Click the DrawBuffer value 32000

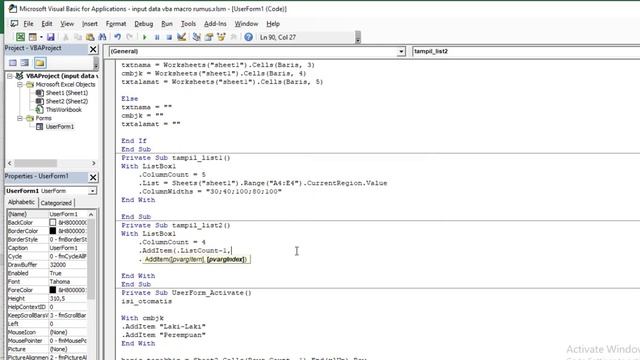[68, 265]
